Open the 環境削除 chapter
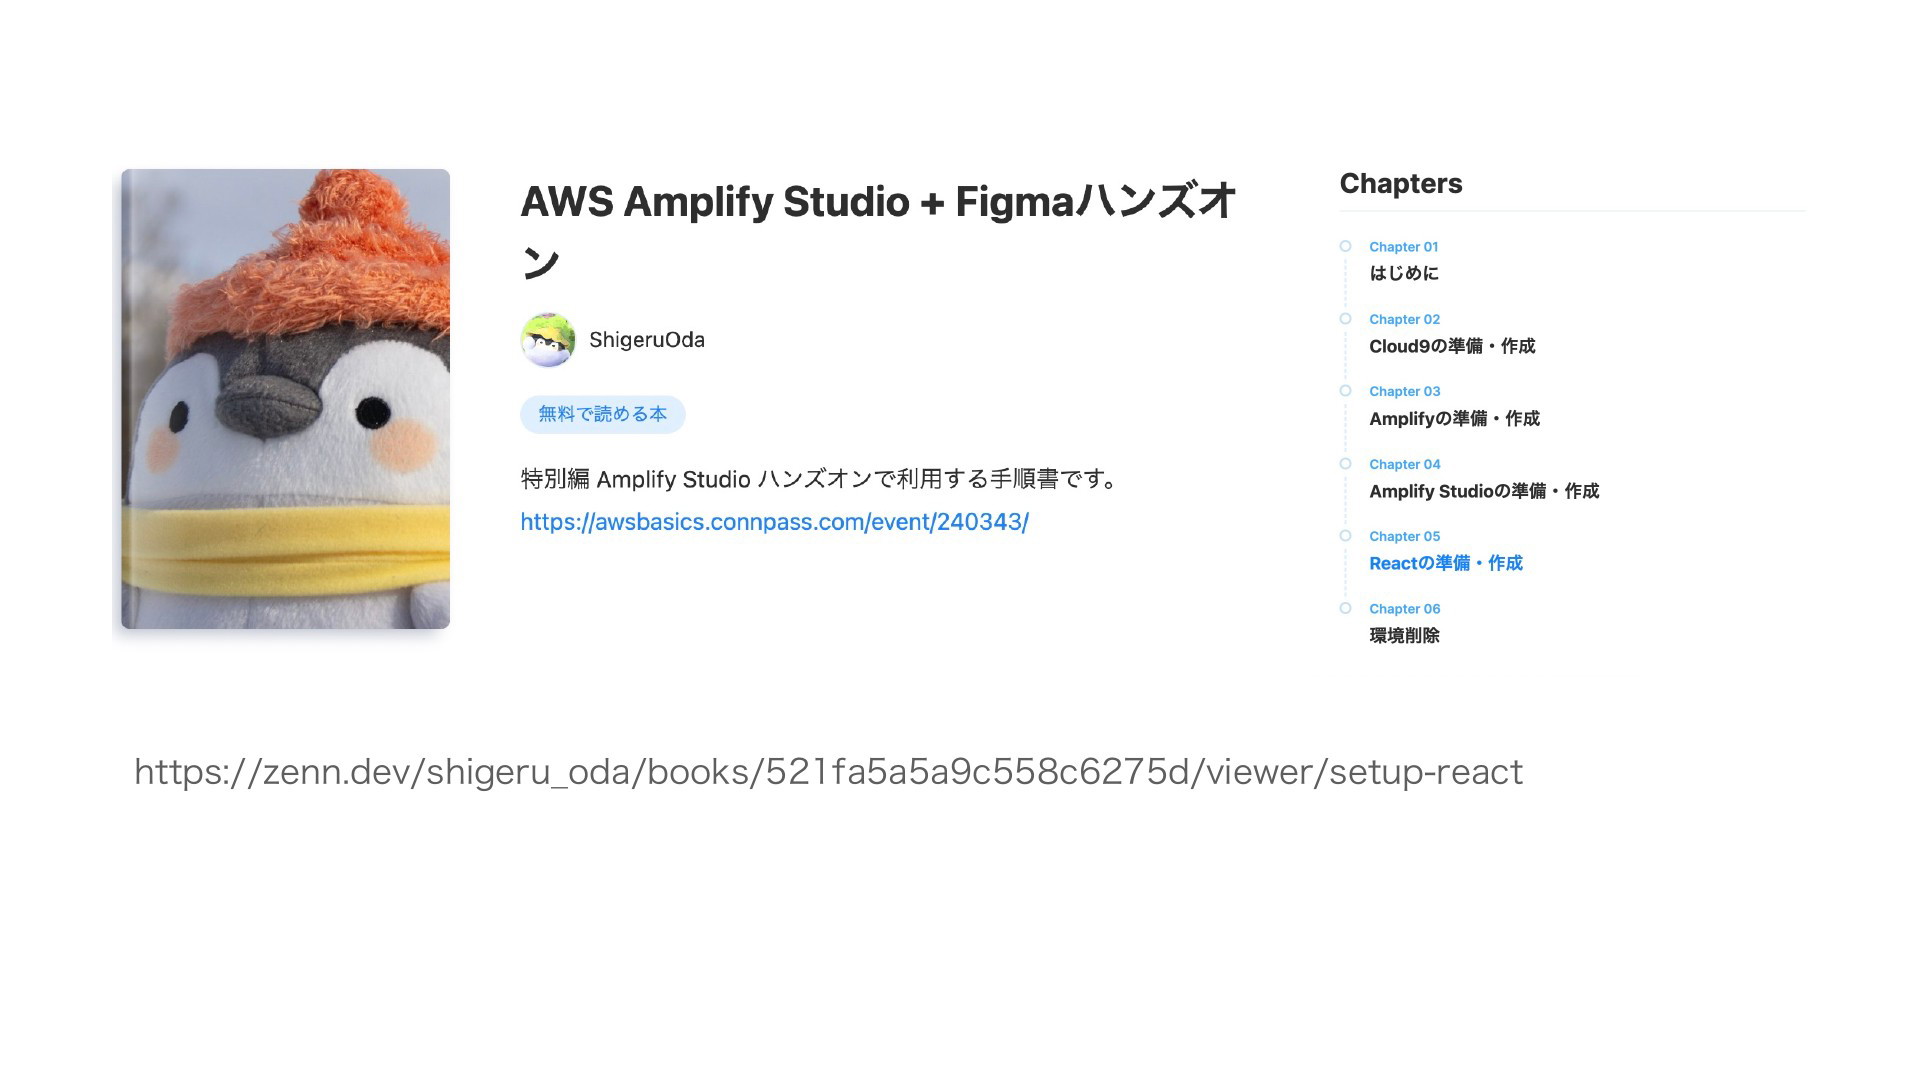The image size is (1920, 1080). 1404,636
